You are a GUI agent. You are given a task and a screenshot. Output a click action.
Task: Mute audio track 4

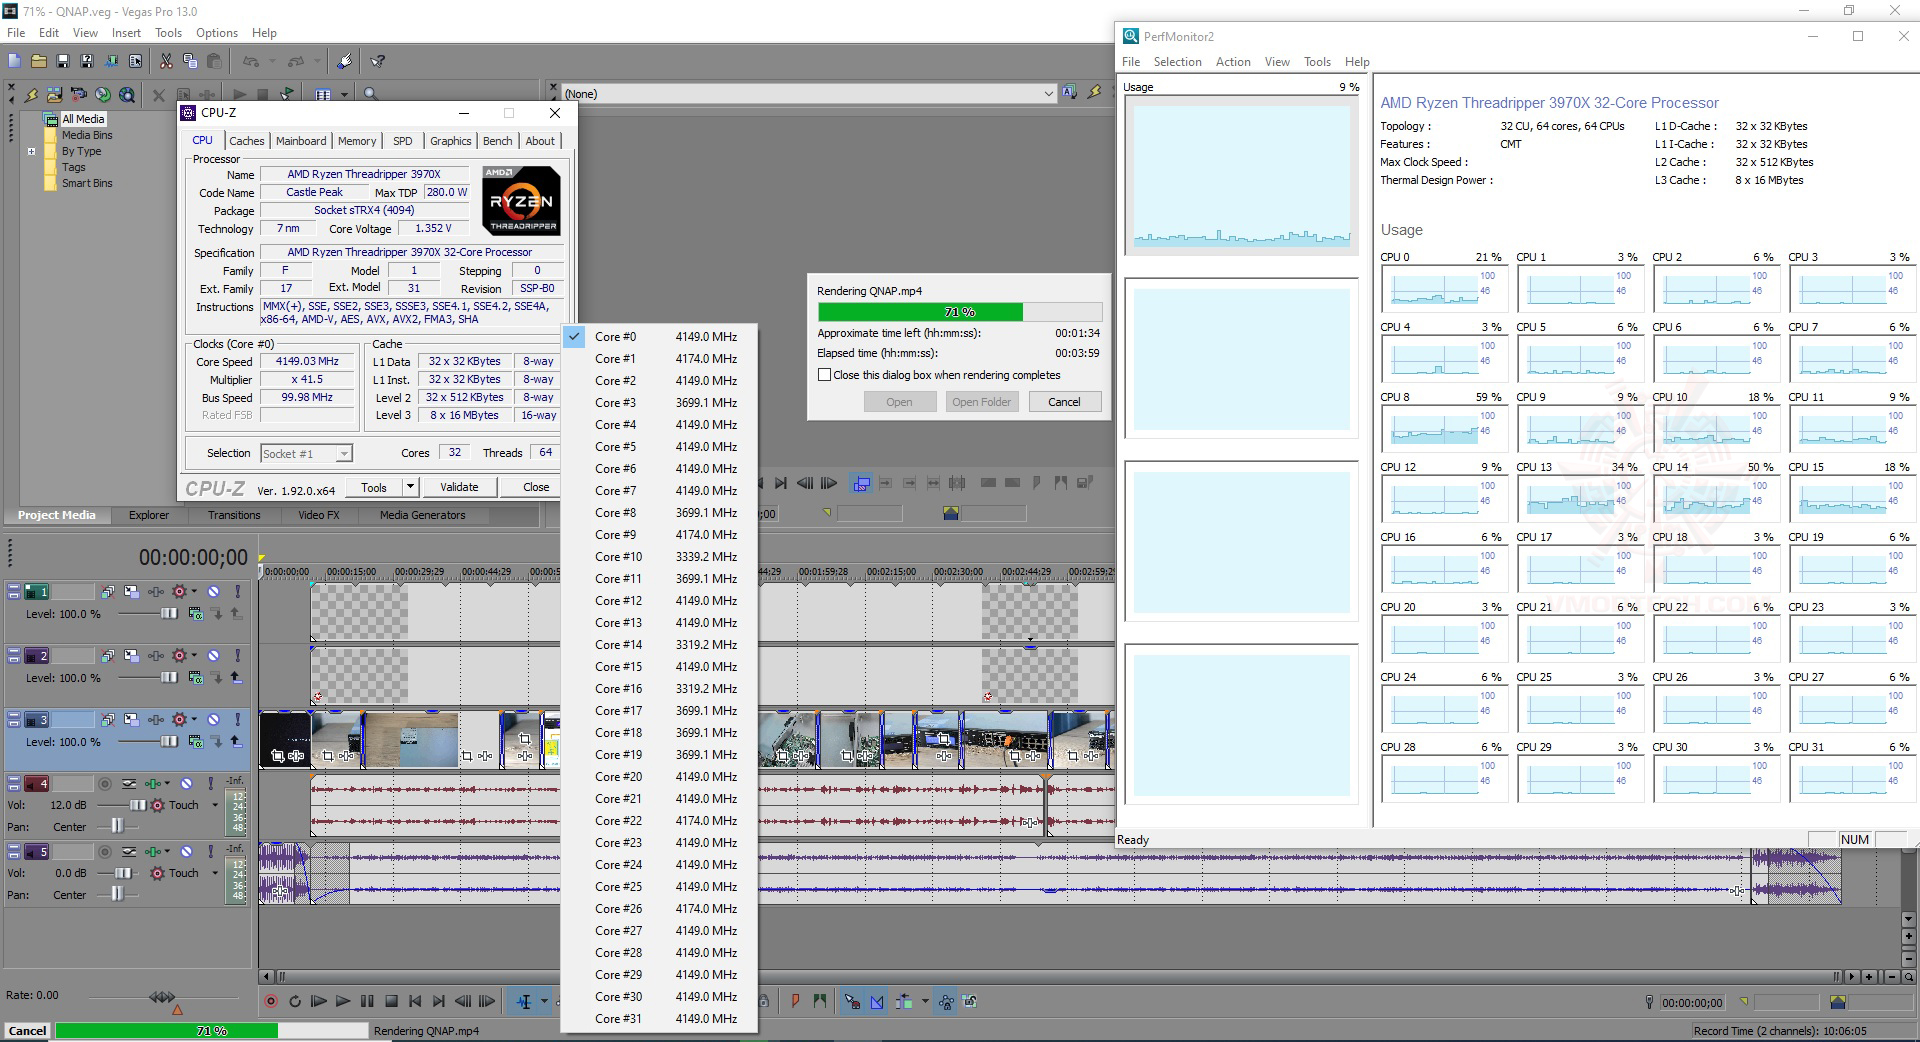(x=187, y=784)
